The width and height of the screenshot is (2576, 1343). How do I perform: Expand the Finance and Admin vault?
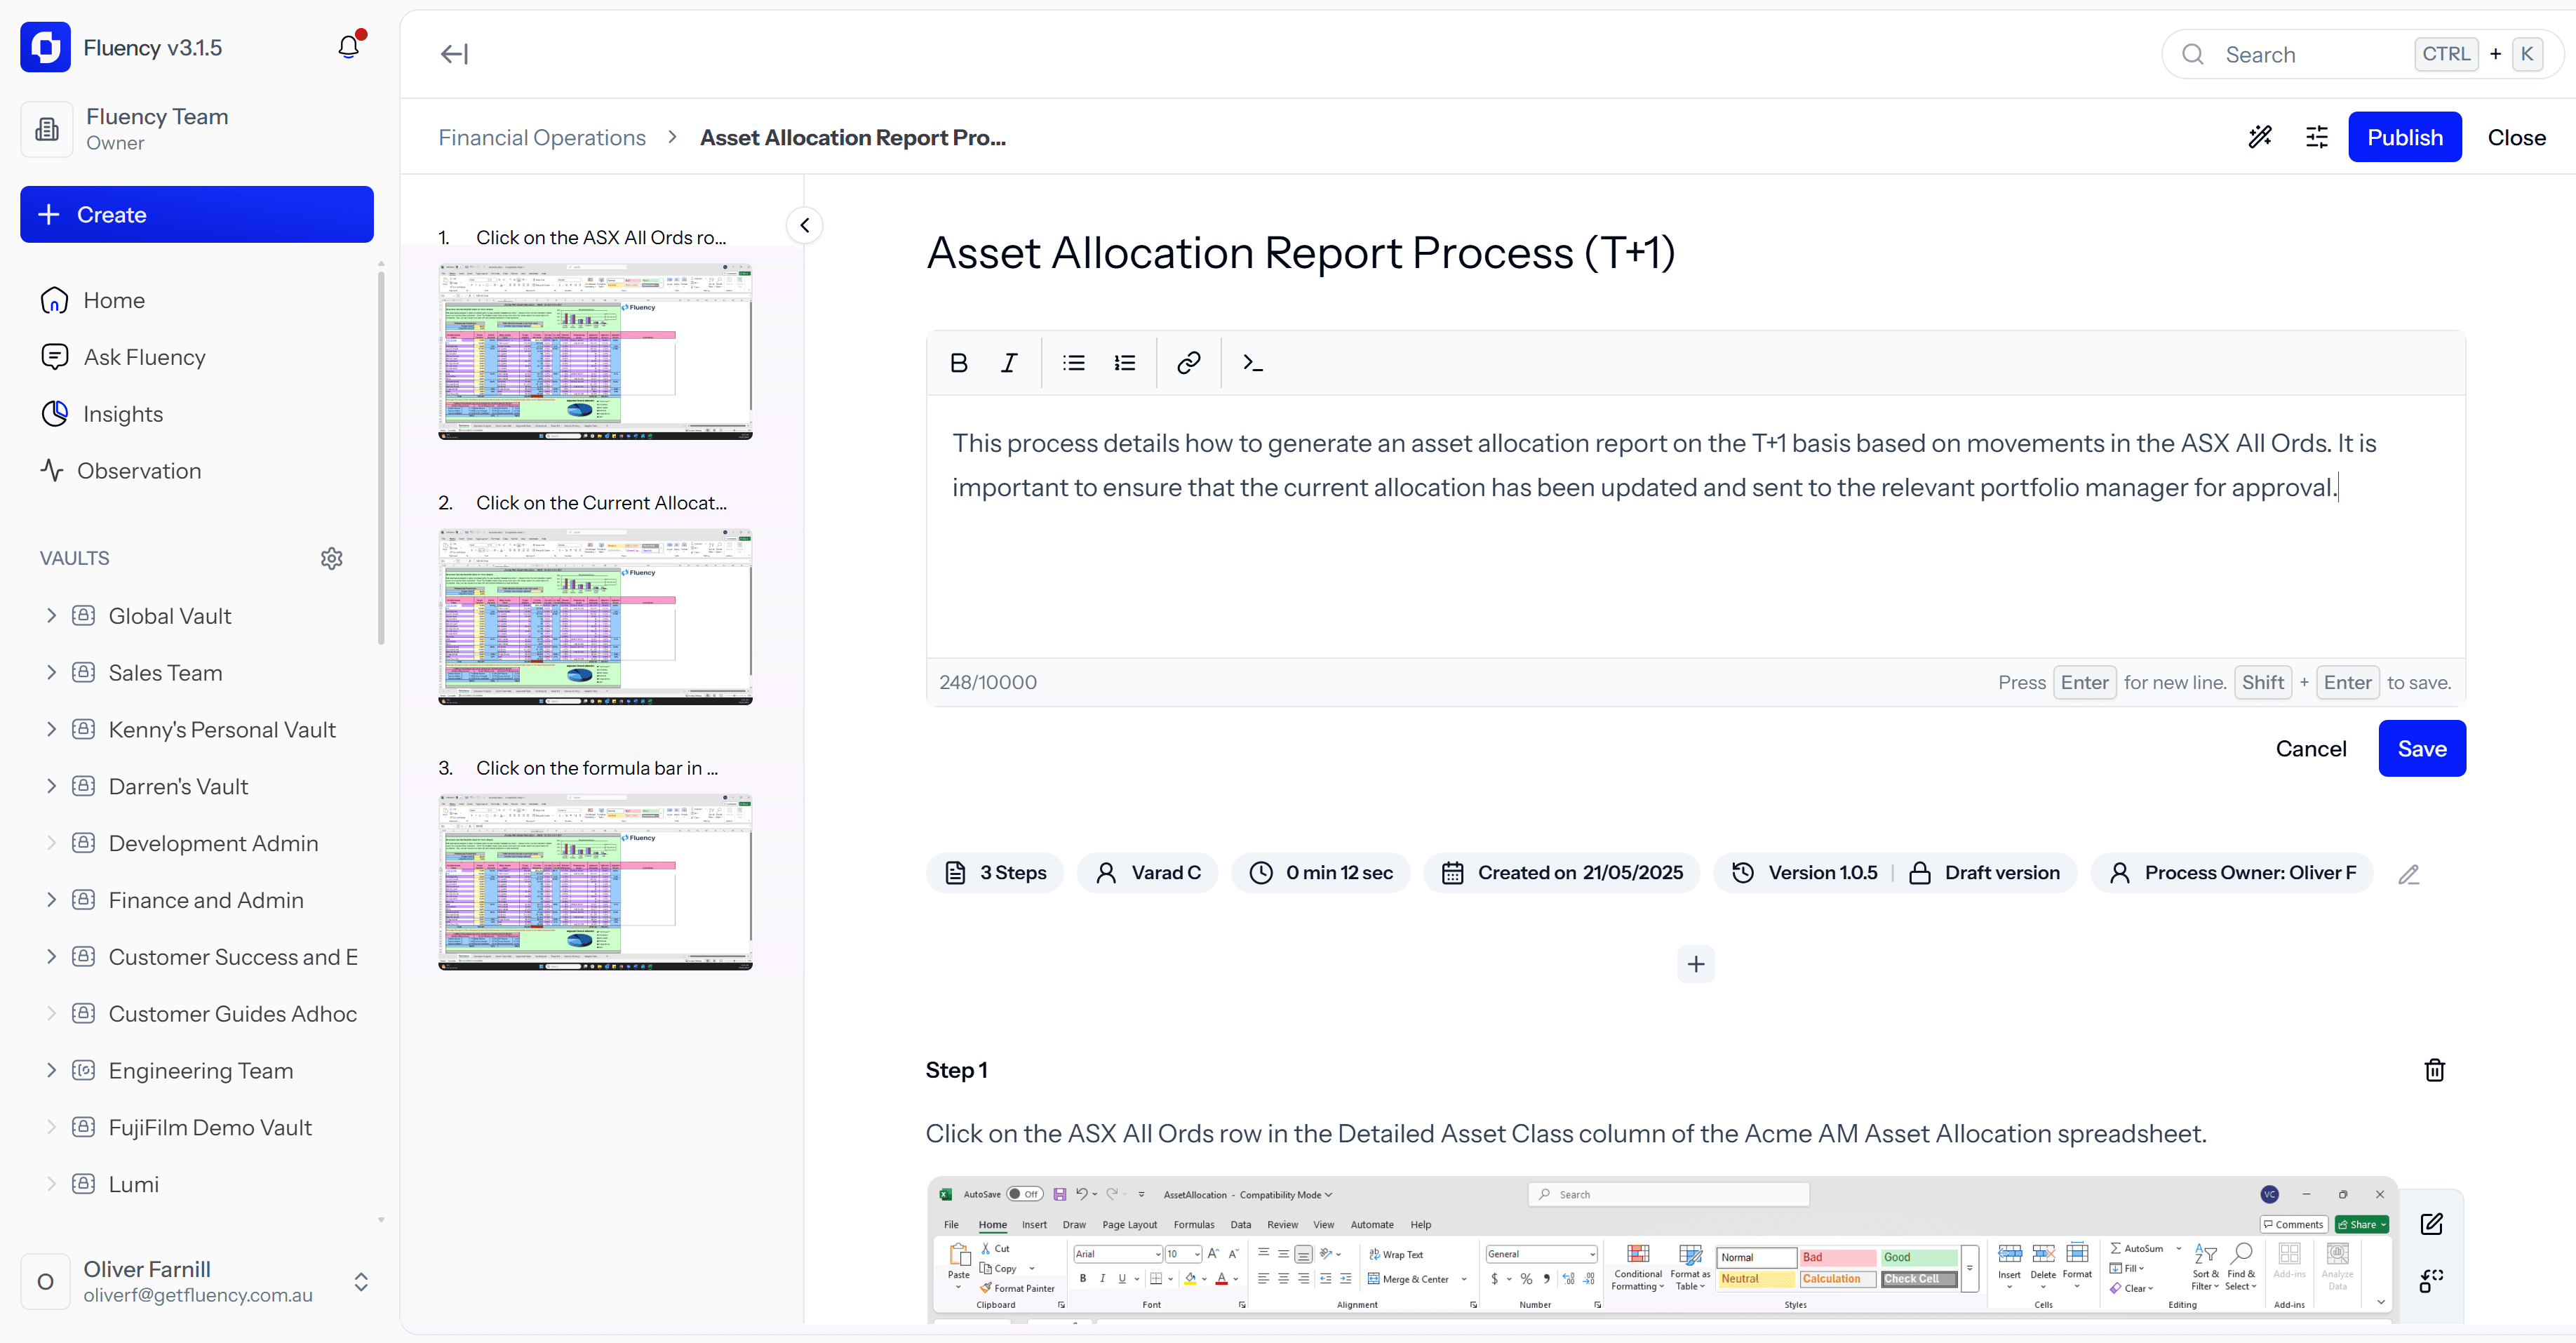(51, 900)
